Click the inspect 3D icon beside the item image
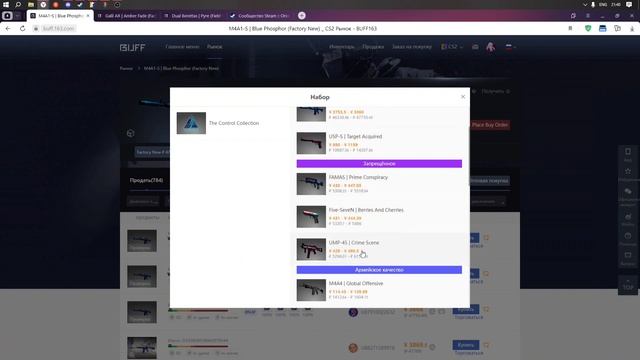The image size is (640, 360). (x=131, y=133)
